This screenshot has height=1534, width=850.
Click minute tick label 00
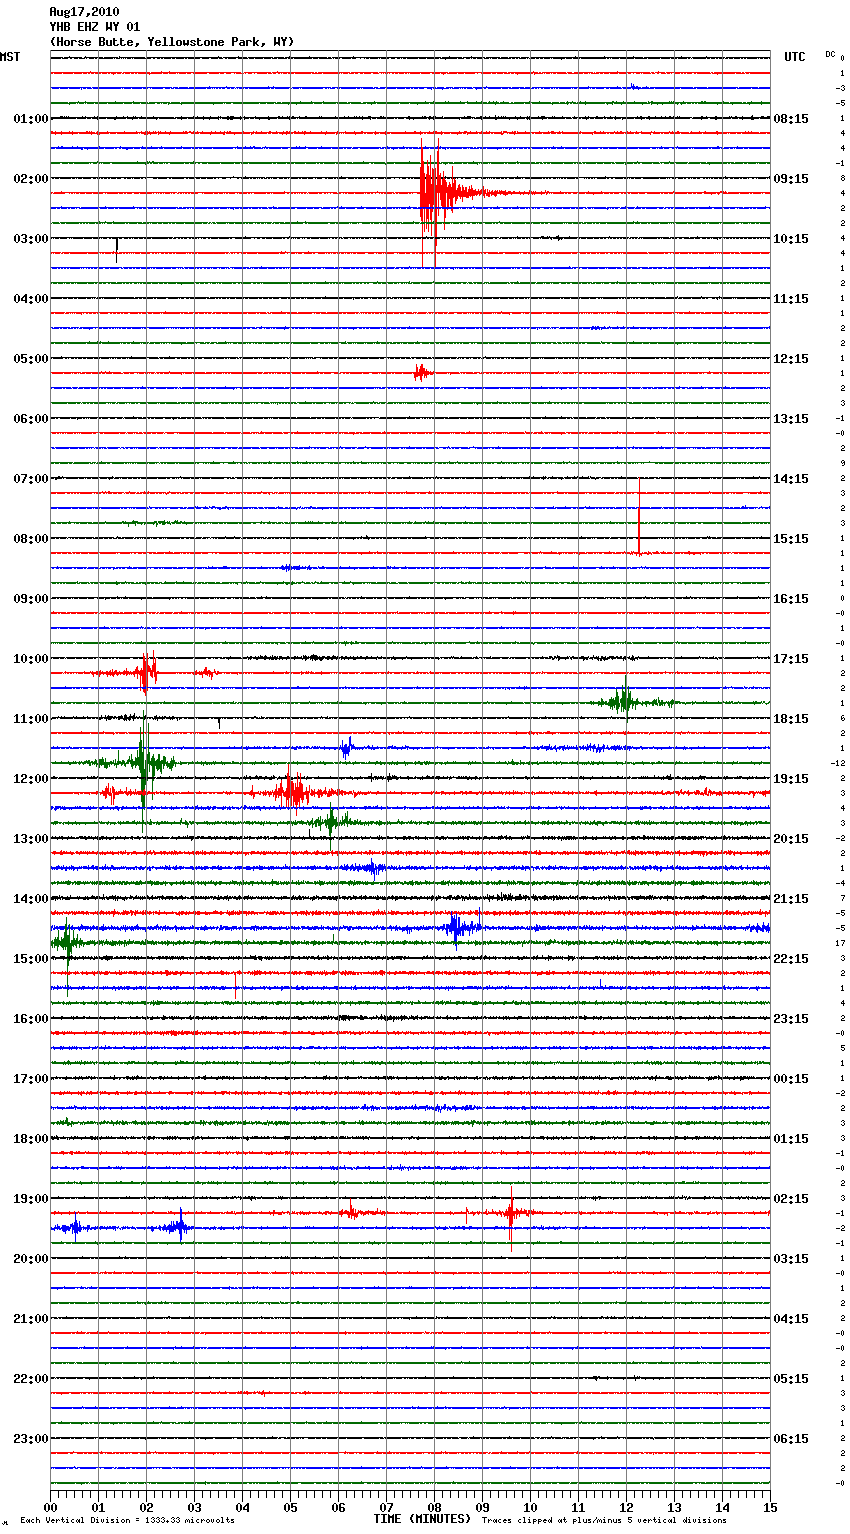coord(50,1507)
